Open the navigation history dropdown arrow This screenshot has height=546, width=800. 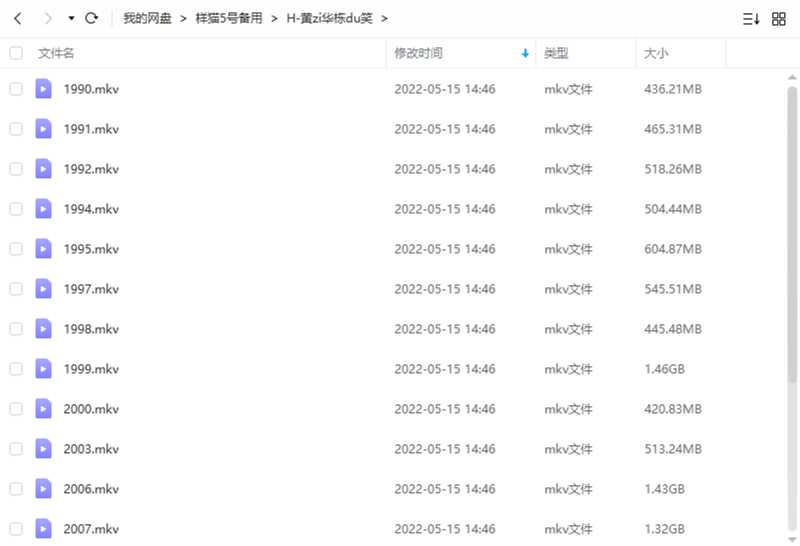pyautogui.click(x=71, y=18)
